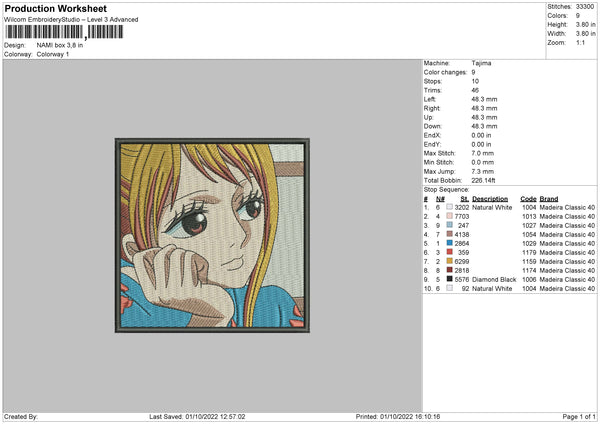Click the Stops label
The height and width of the screenshot is (424, 600).
coord(433,81)
